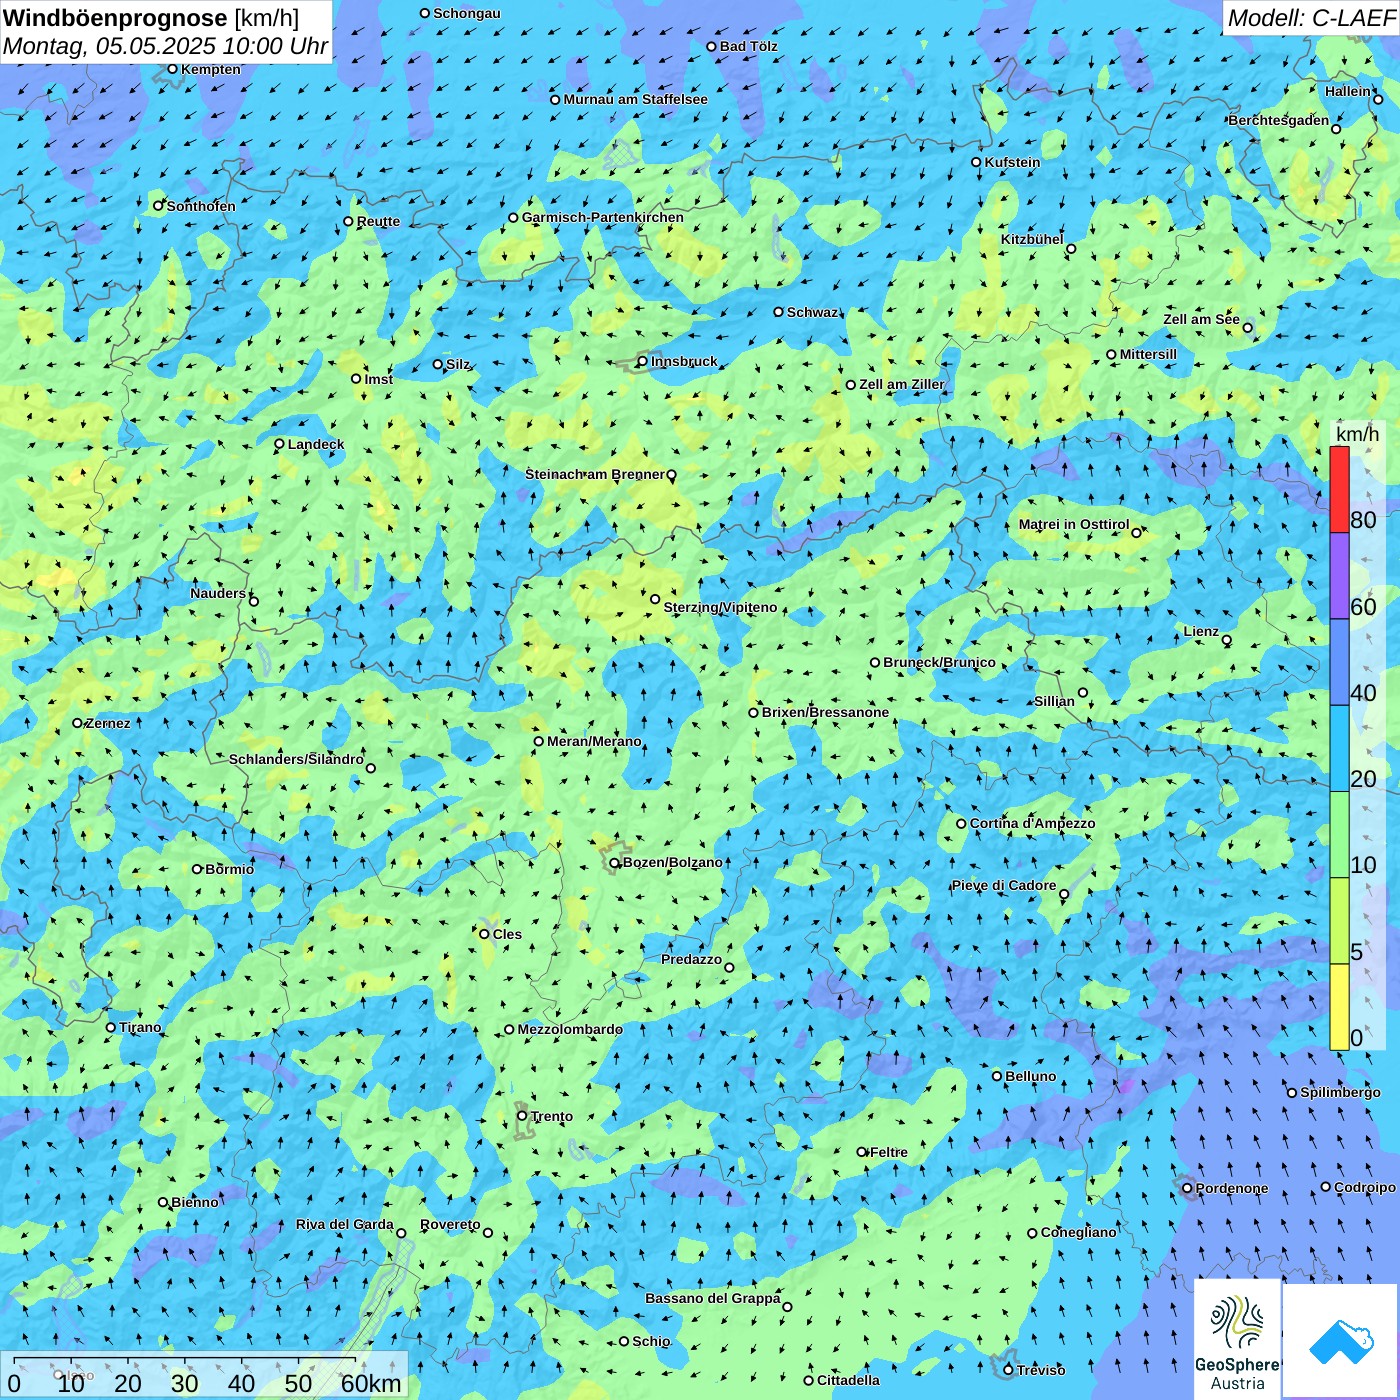Screen dimensions: 1400x1400
Task: Select the Innsbruck city label
Action: point(684,361)
